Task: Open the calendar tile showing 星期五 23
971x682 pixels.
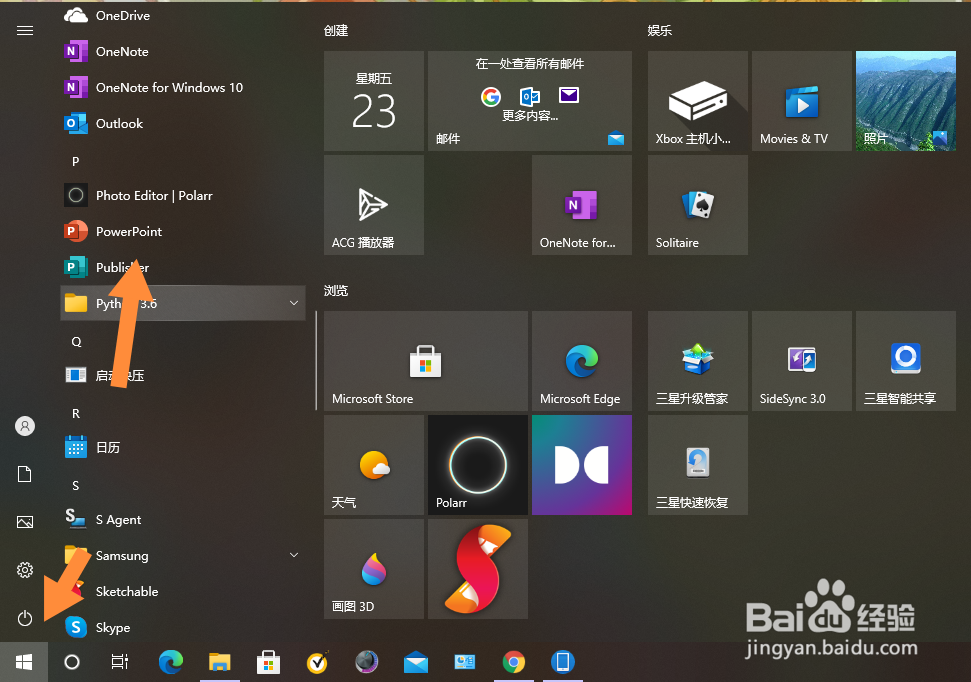Action: coord(374,101)
